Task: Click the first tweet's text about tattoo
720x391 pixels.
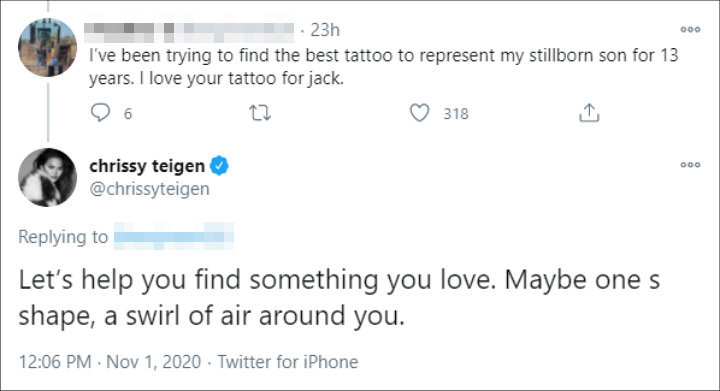Action: click(x=383, y=67)
